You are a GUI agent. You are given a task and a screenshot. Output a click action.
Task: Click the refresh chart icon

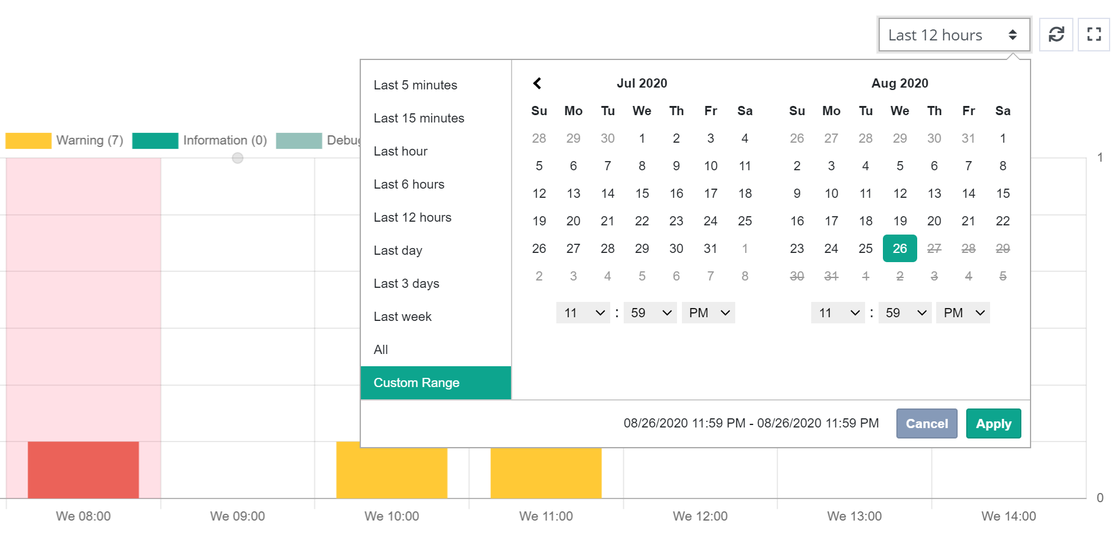click(x=1056, y=34)
